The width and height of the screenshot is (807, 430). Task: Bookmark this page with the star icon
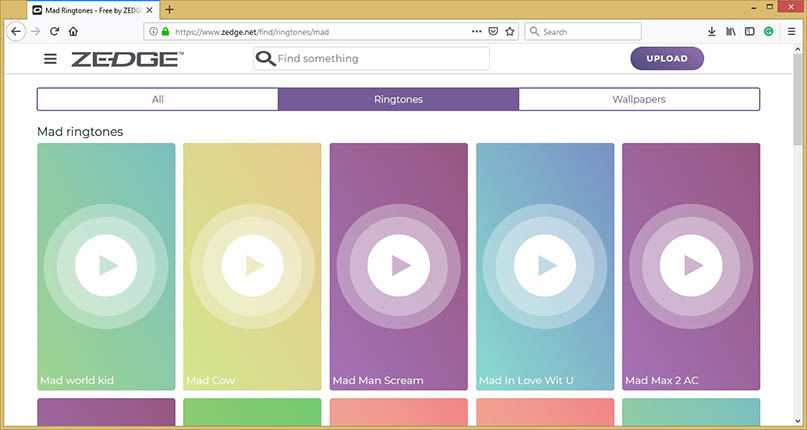509,32
